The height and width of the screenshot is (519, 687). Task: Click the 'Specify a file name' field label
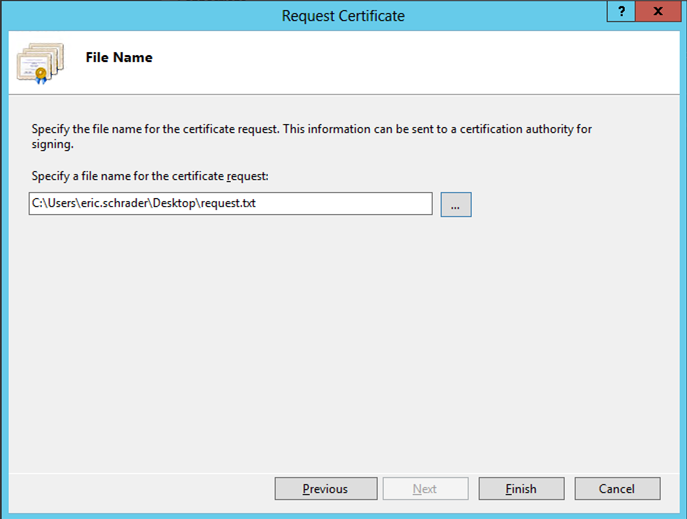click(x=150, y=176)
